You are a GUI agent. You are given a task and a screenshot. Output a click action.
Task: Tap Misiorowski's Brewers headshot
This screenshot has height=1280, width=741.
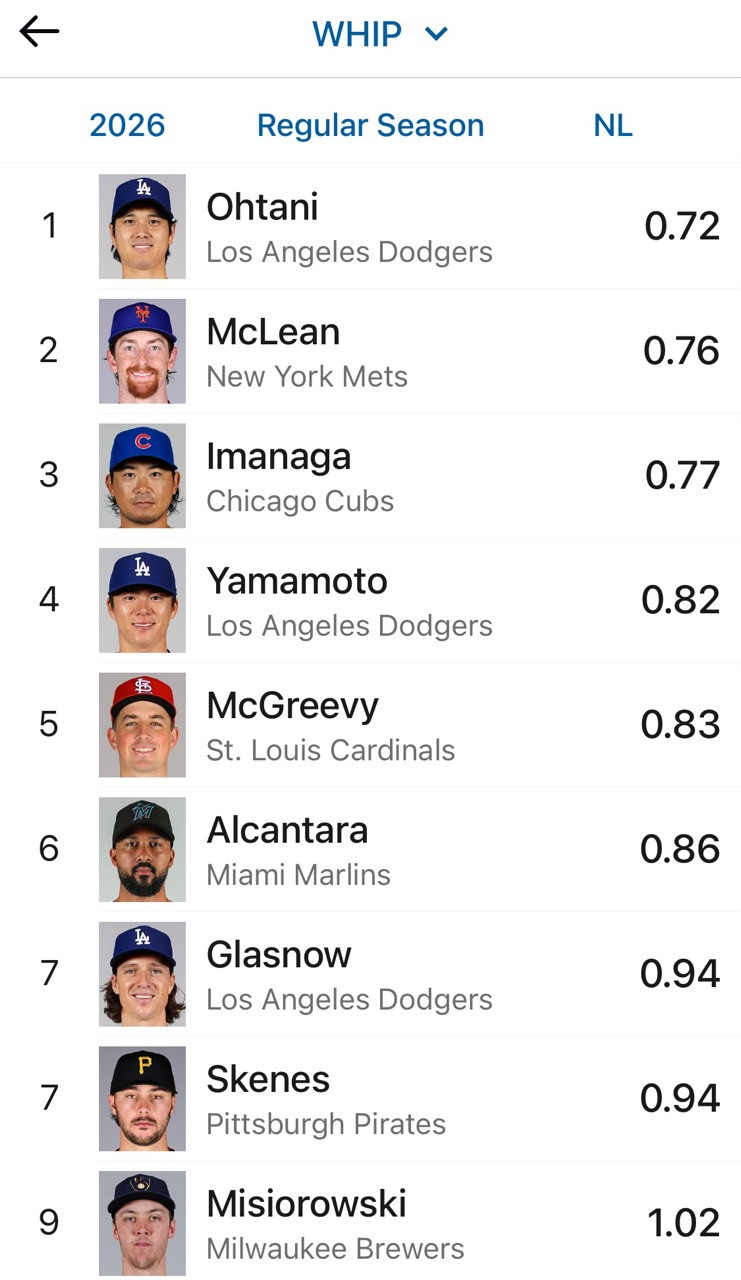(142, 1222)
